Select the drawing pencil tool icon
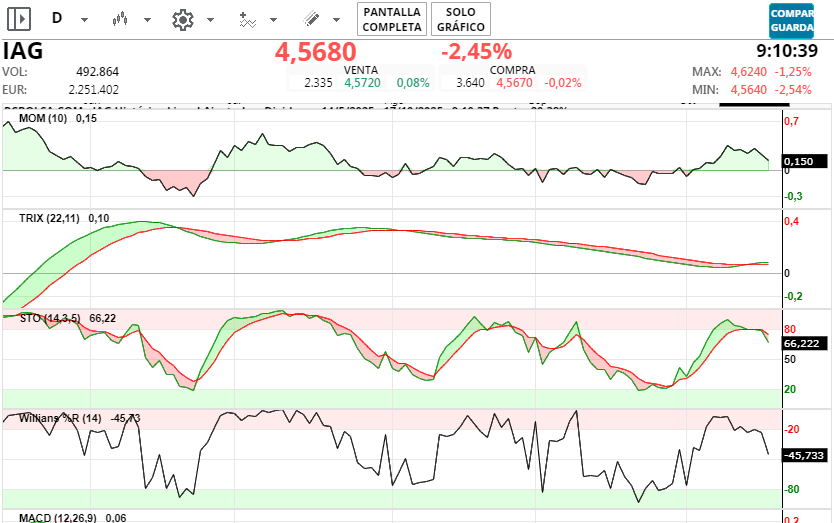 (311, 20)
